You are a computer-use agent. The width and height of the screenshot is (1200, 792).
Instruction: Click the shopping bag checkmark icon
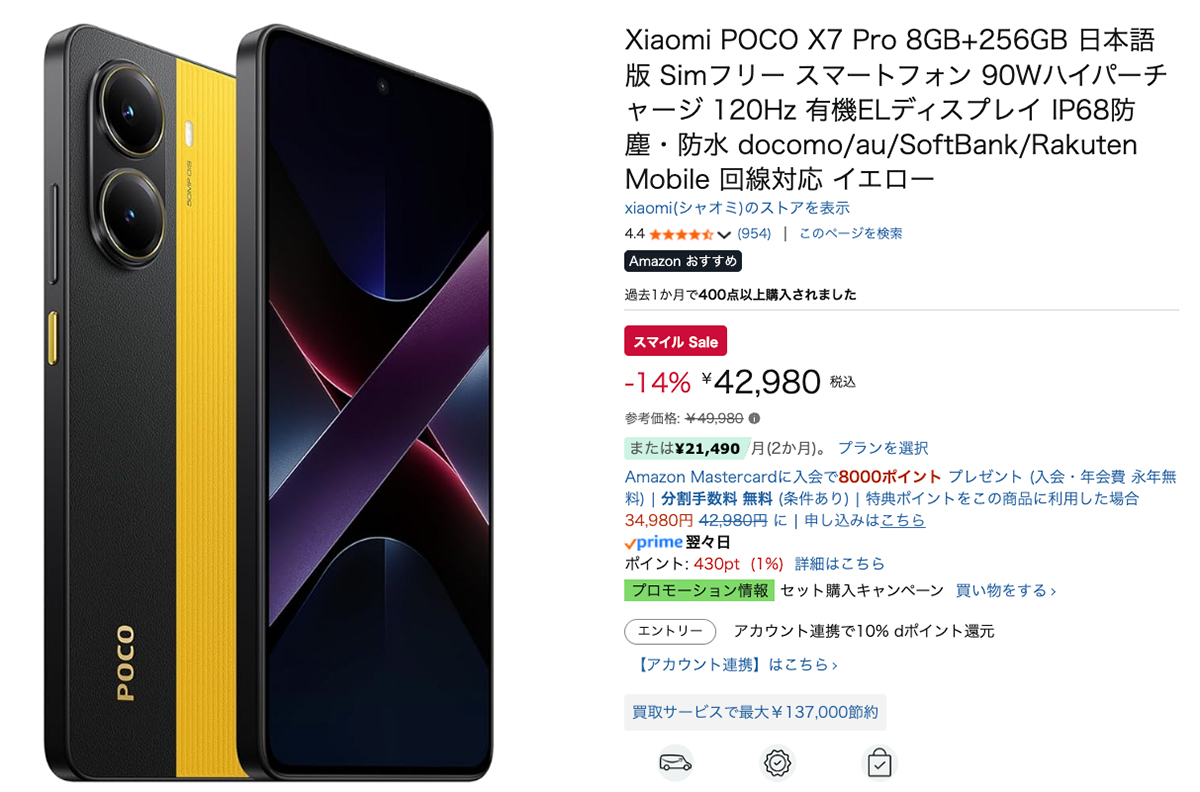tap(879, 763)
